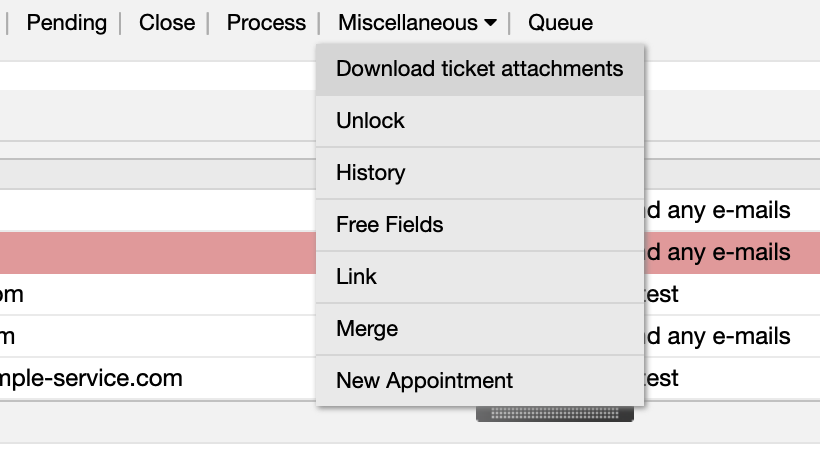Open the Queue action
Image resolution: width=820 pixels, height=452 pixels.
tap(560, 23)
